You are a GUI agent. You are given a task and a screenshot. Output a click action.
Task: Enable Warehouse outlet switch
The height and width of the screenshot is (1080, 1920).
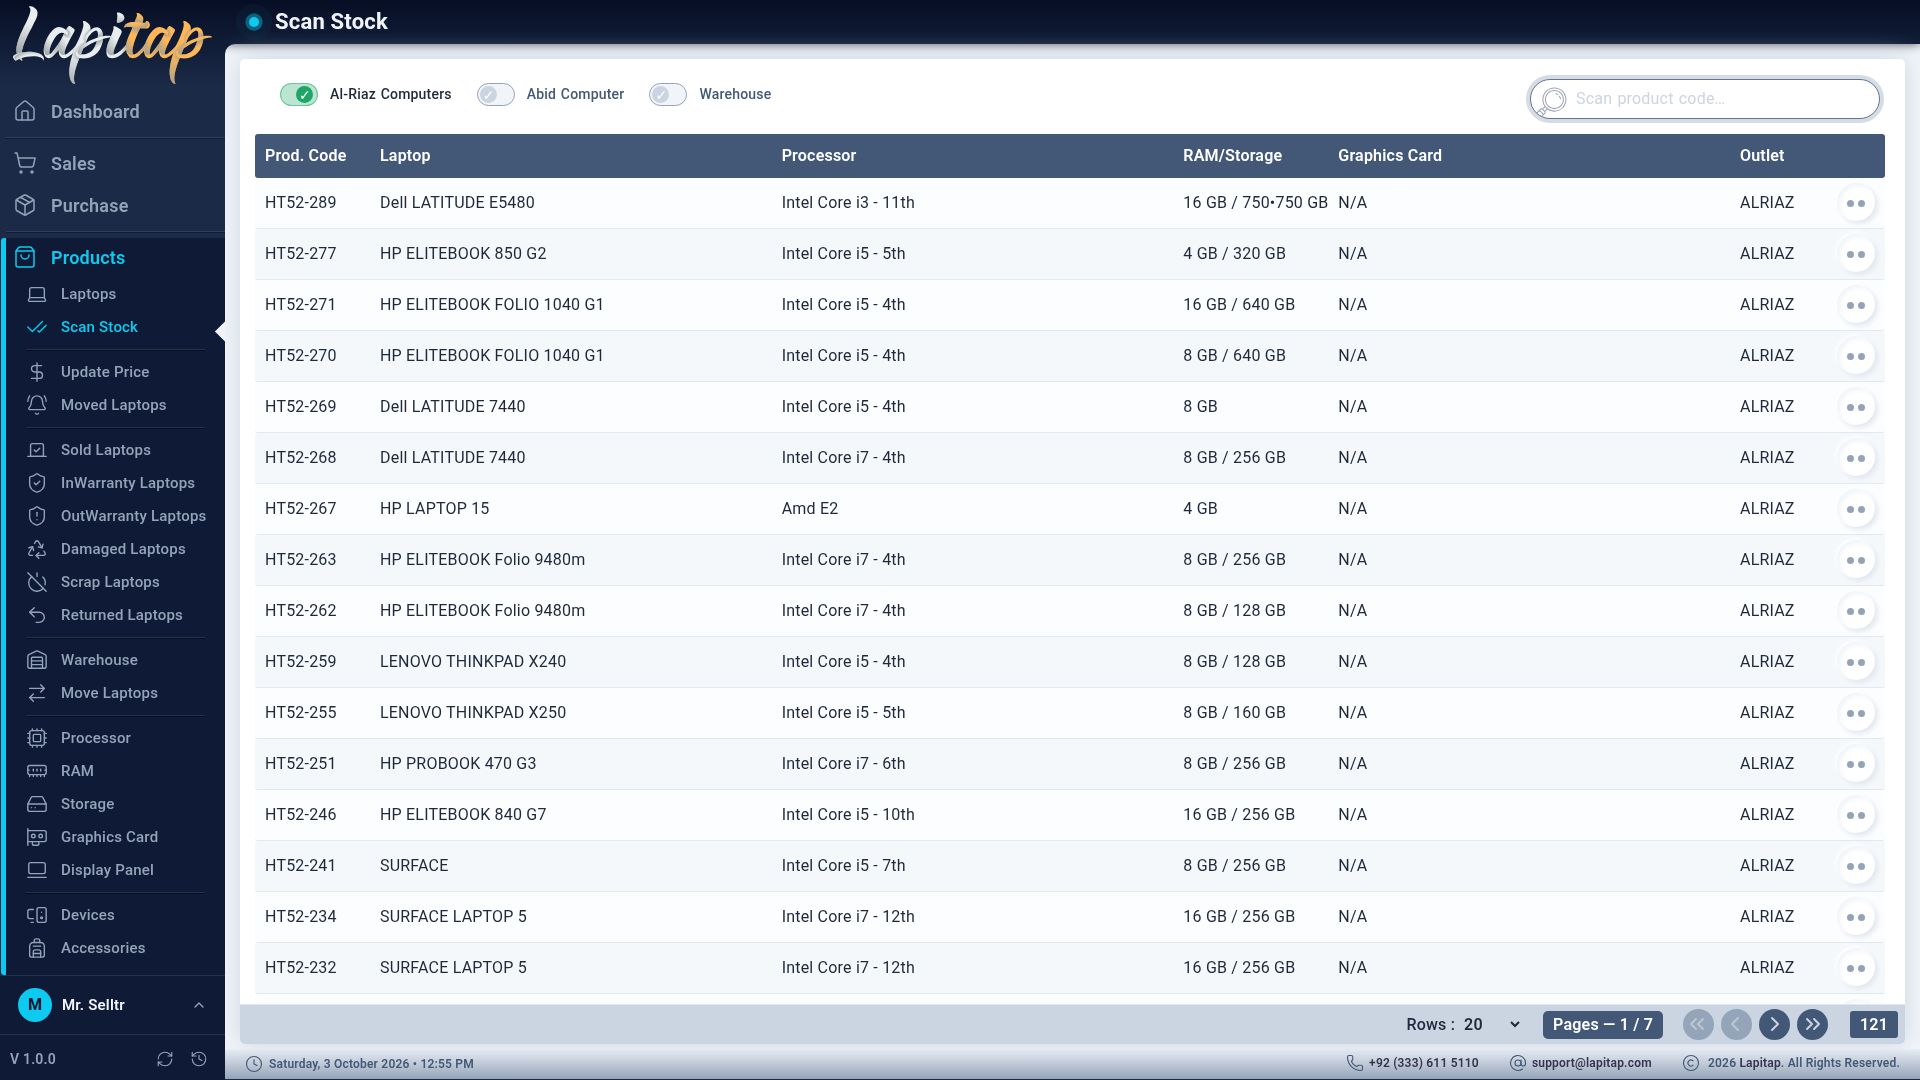point(668,94)
